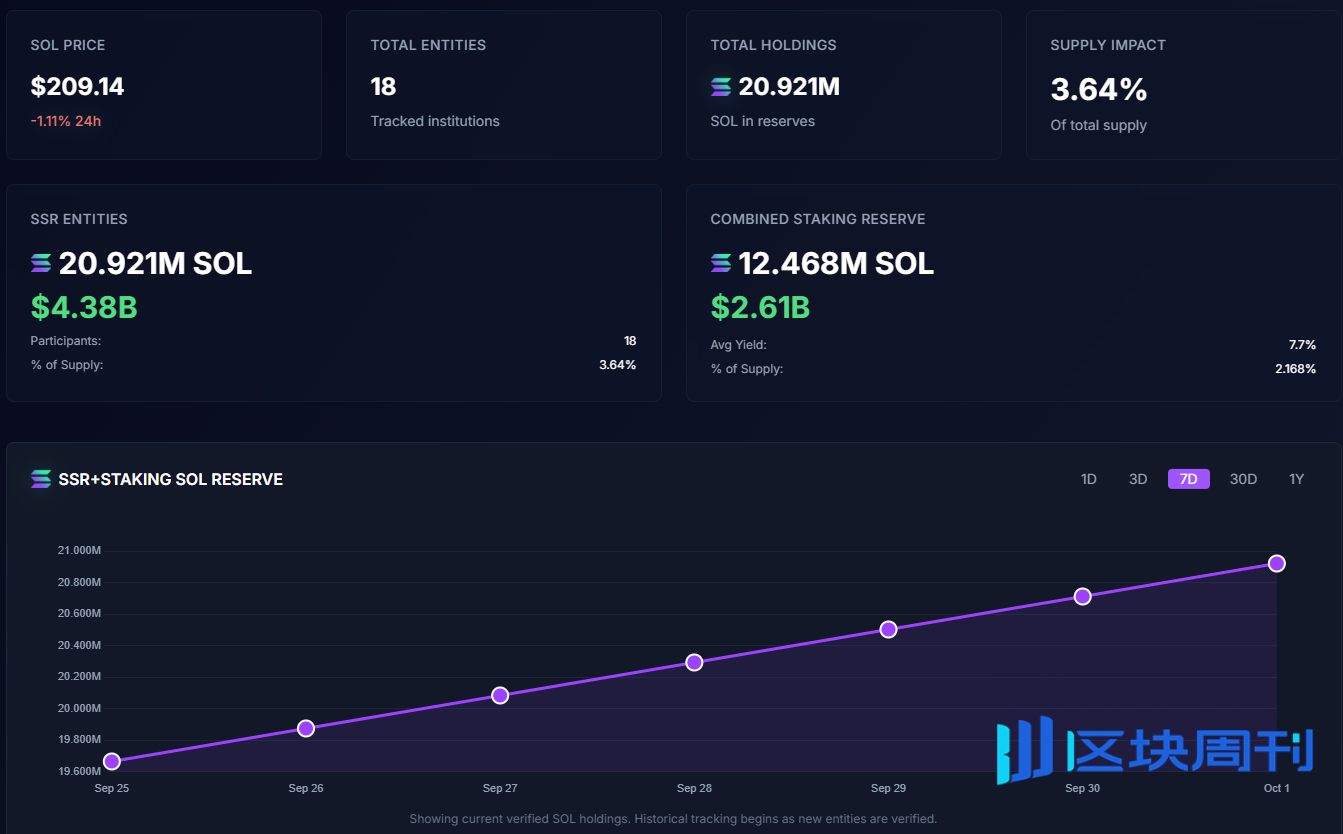1343x834 pixels.
Task: Click the SOL Price $209.14 value
Action: pyautogui.click(x=77, y=87)
